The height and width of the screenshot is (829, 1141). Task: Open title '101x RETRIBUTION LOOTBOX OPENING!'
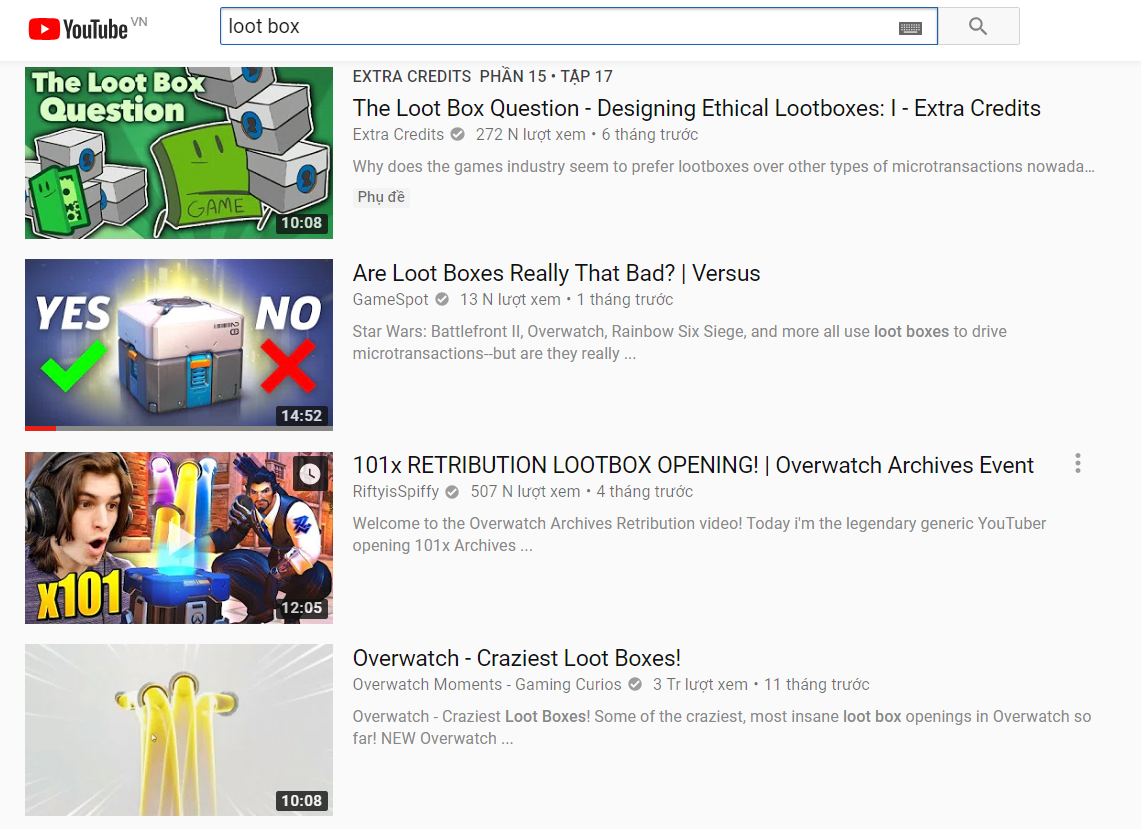click(693, 465)
